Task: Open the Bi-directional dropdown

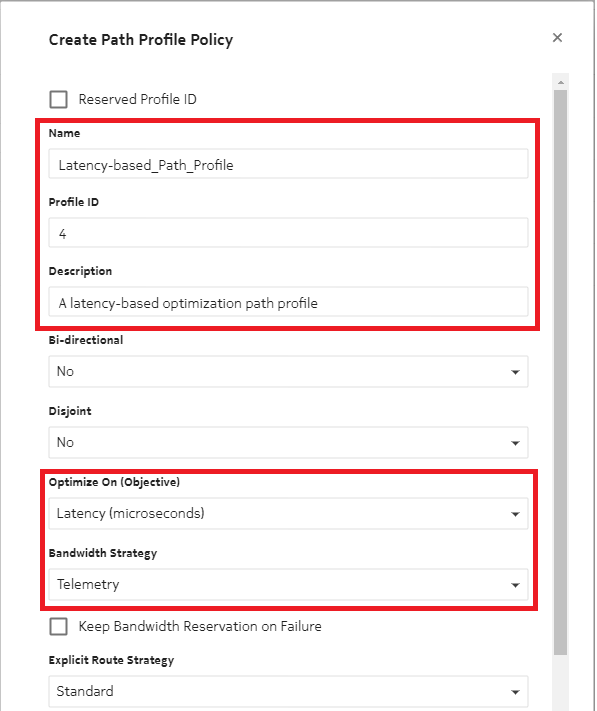Action: tap(288, 372)
